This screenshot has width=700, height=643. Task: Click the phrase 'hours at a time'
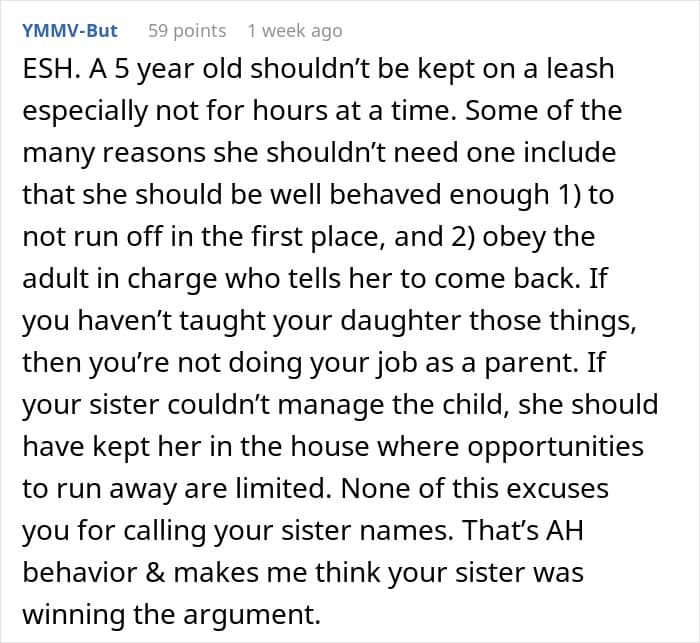350,111
